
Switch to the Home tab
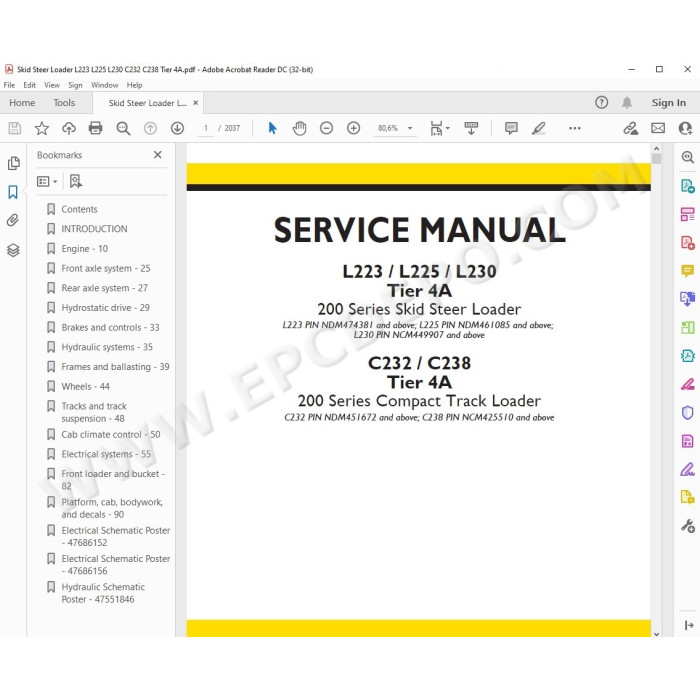(x=22, y=103)
